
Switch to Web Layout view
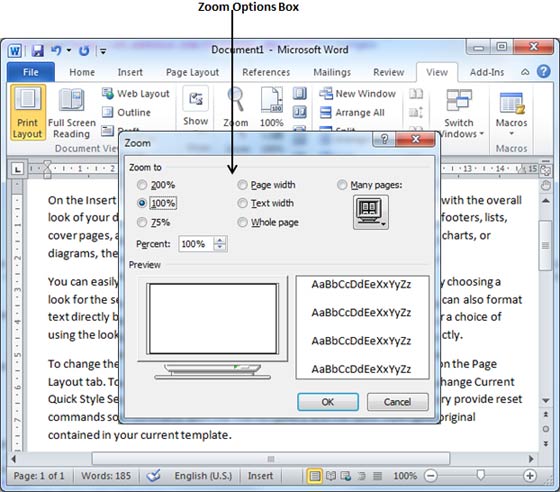(x=135, y=94)
